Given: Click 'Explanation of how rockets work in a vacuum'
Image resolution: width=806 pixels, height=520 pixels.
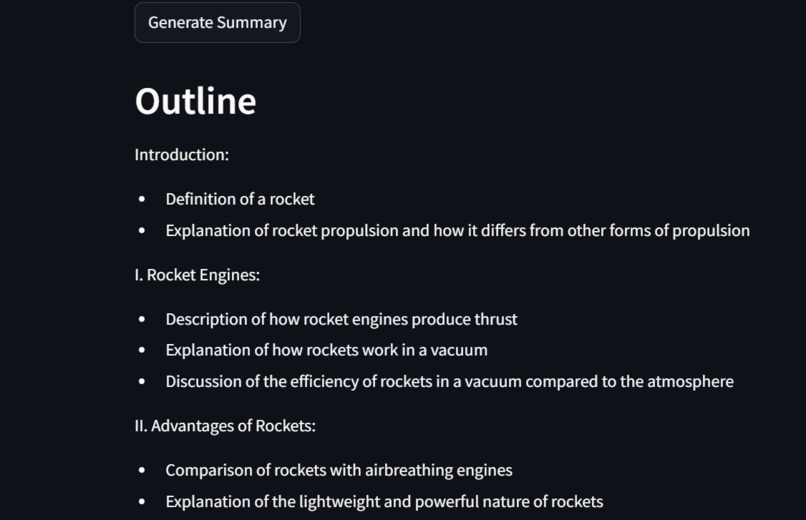Looking at the screenshot, I should tap(326, 350).
